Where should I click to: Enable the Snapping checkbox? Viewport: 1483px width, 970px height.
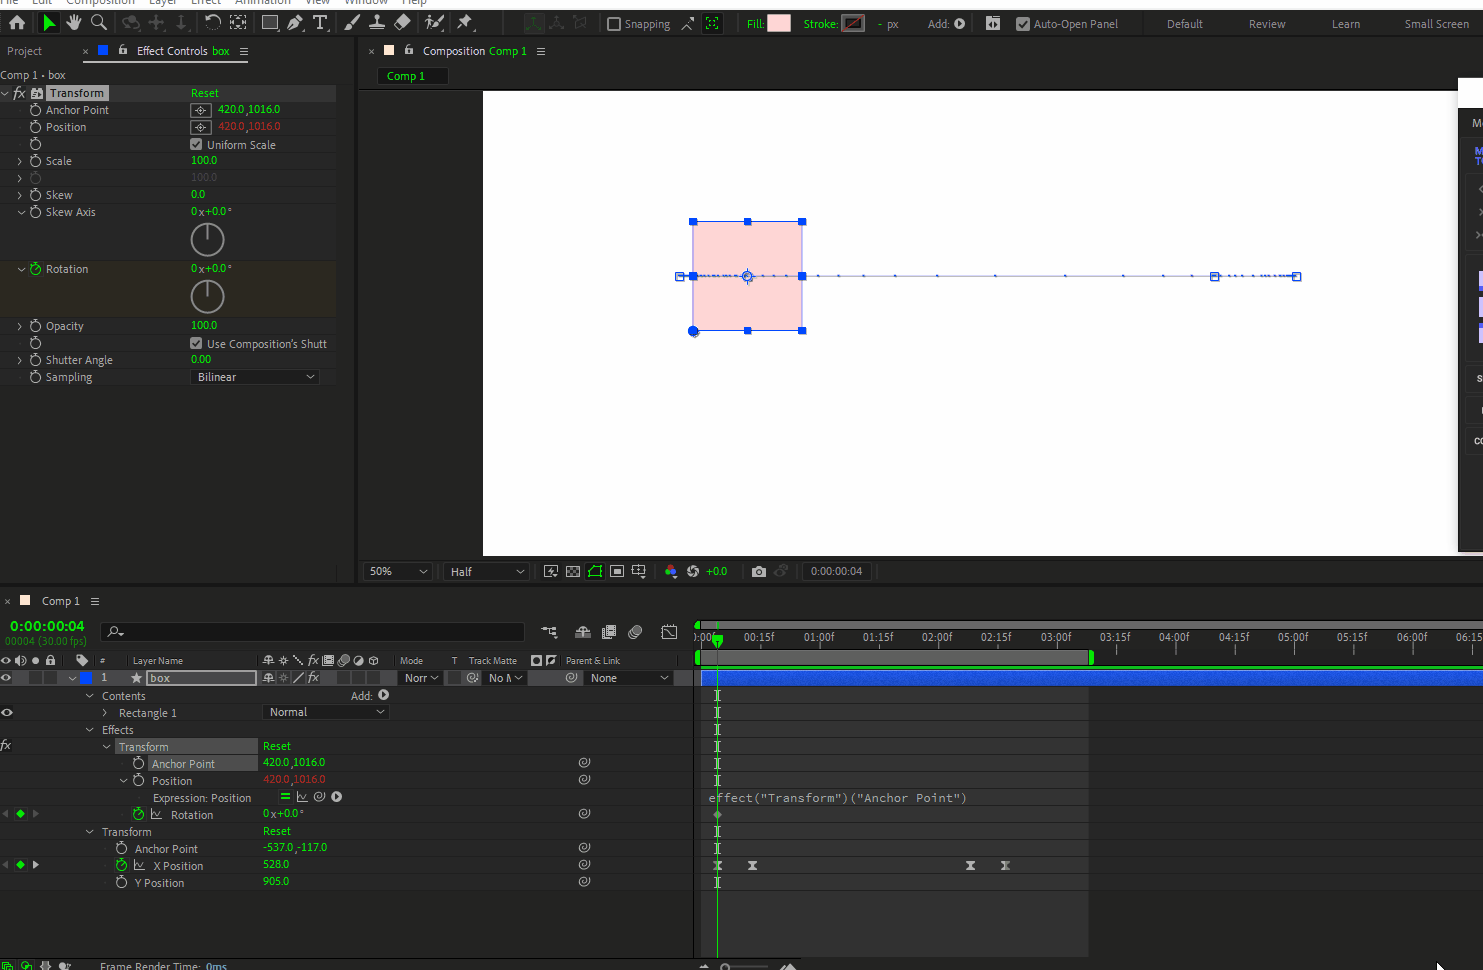pos(614,24)
